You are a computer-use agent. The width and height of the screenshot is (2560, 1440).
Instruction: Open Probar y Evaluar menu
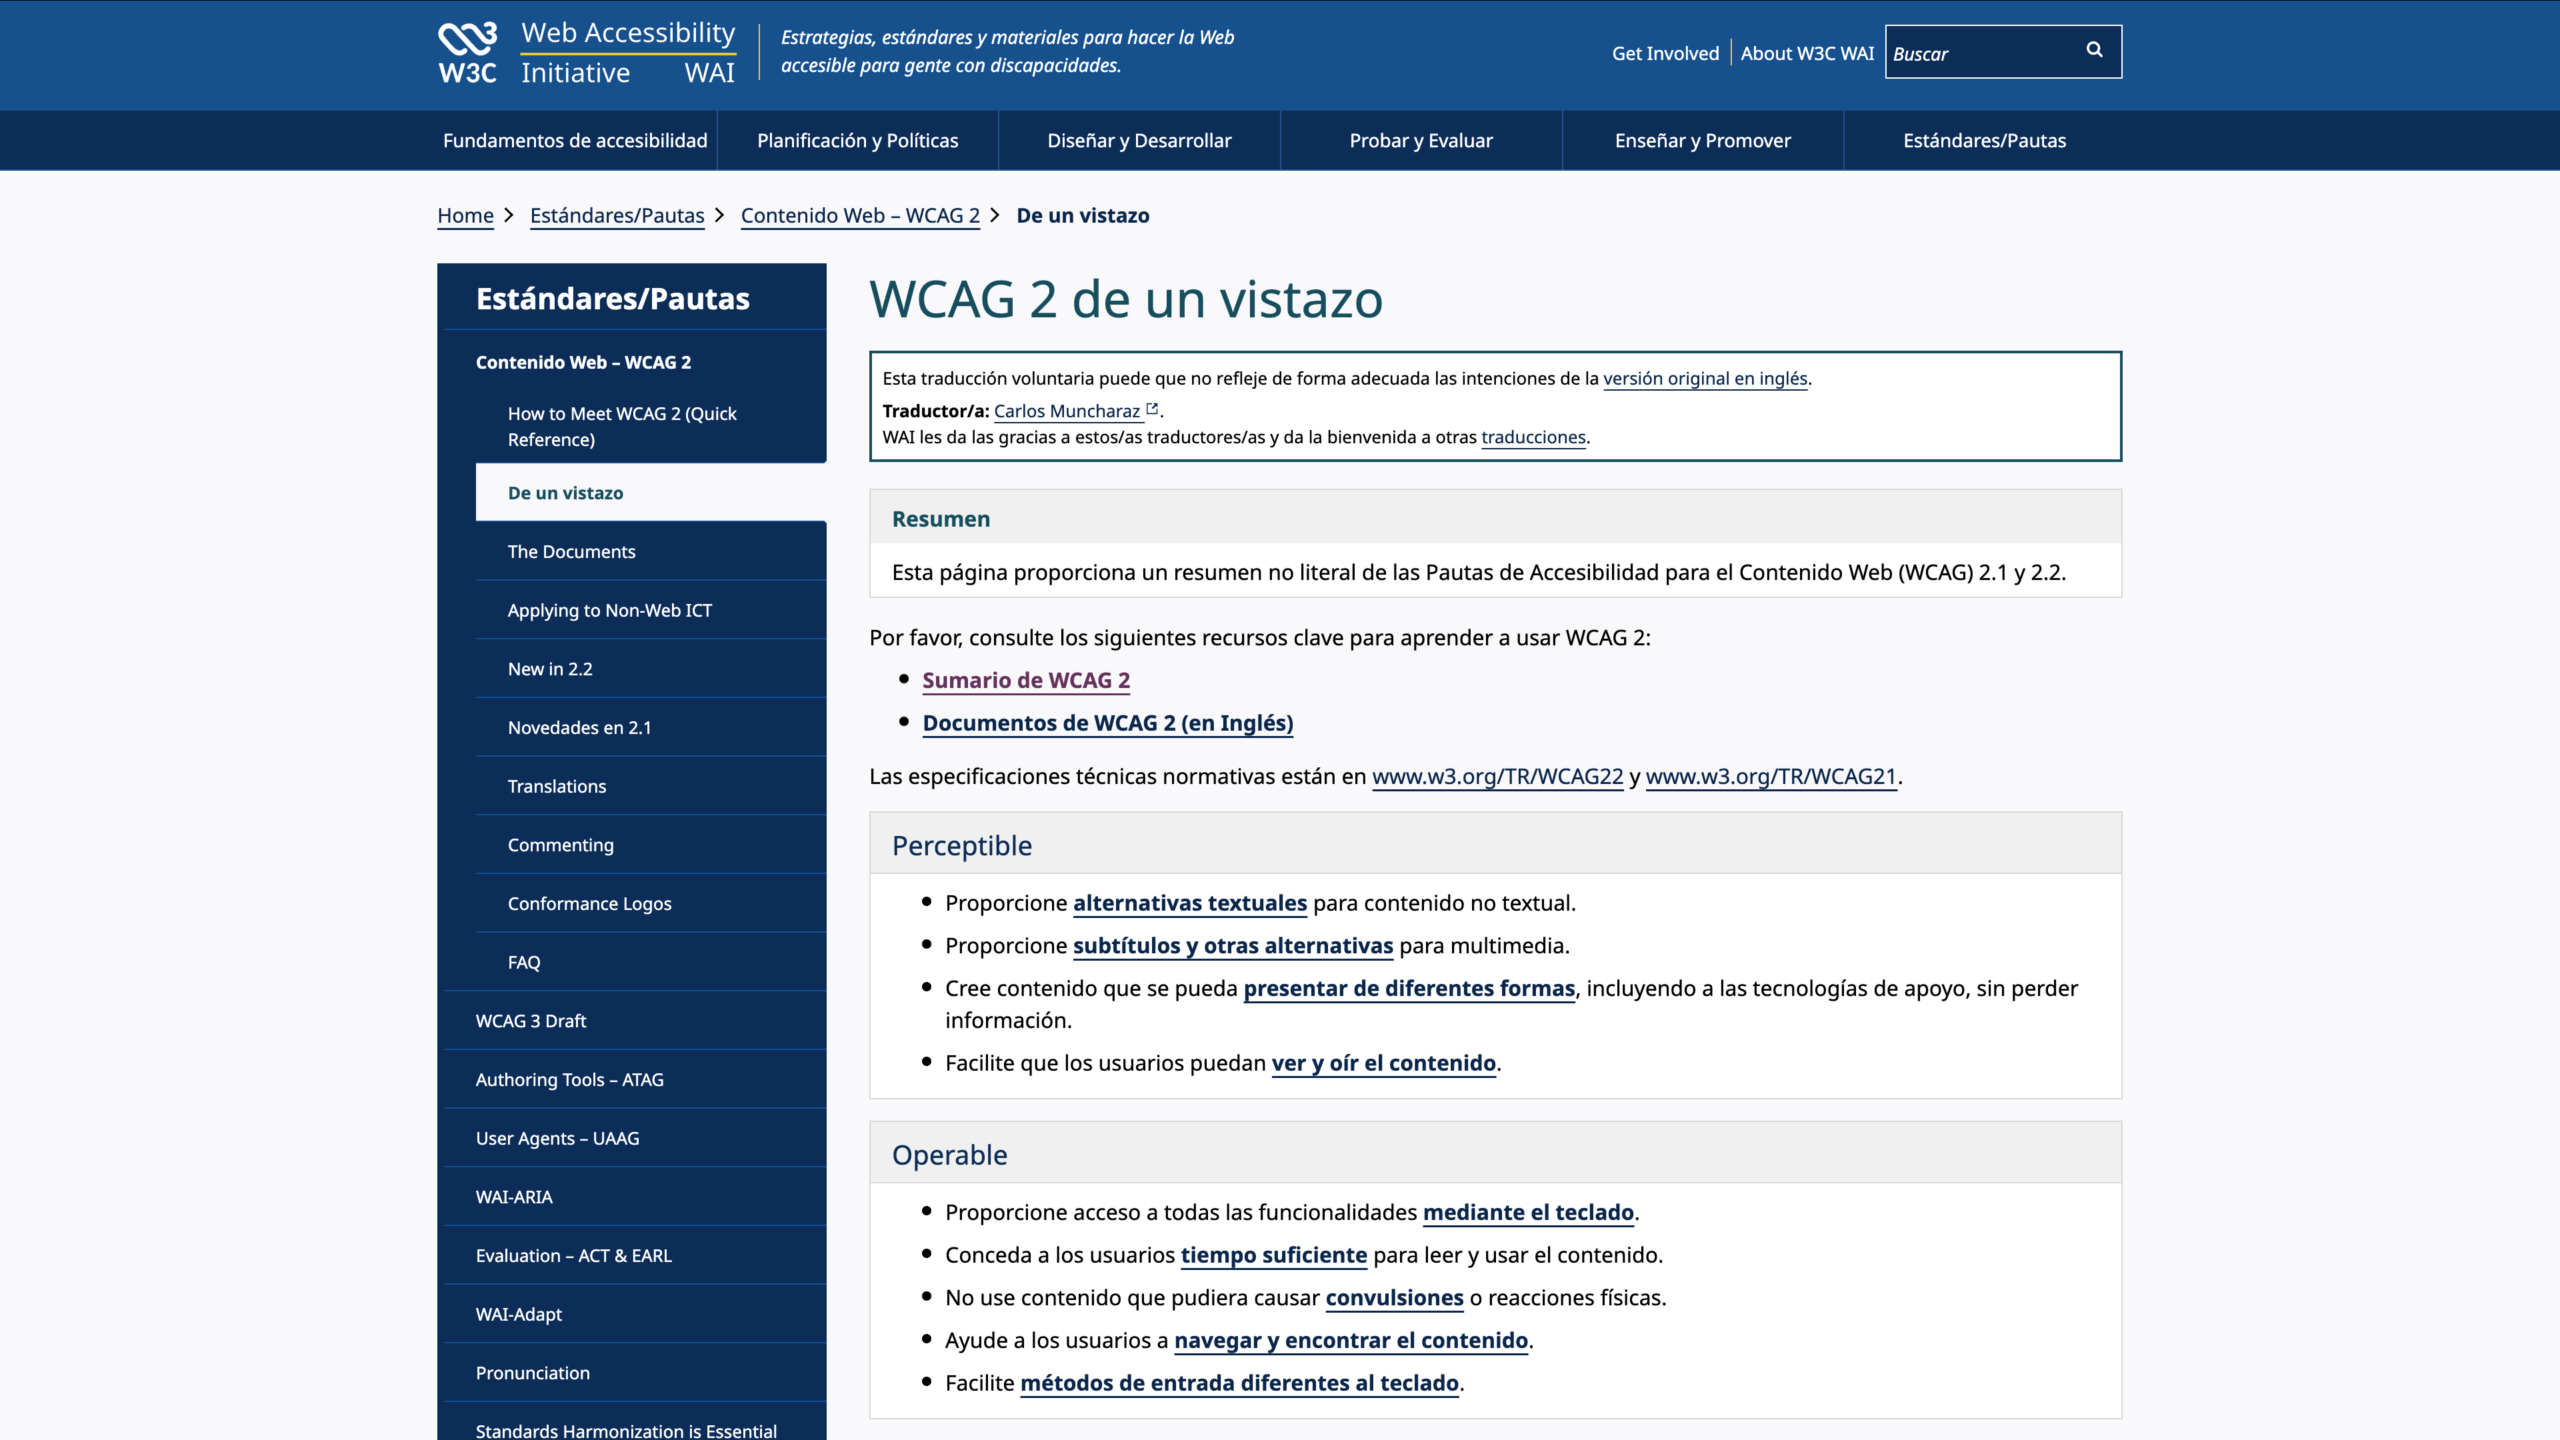click(1421, 140)
